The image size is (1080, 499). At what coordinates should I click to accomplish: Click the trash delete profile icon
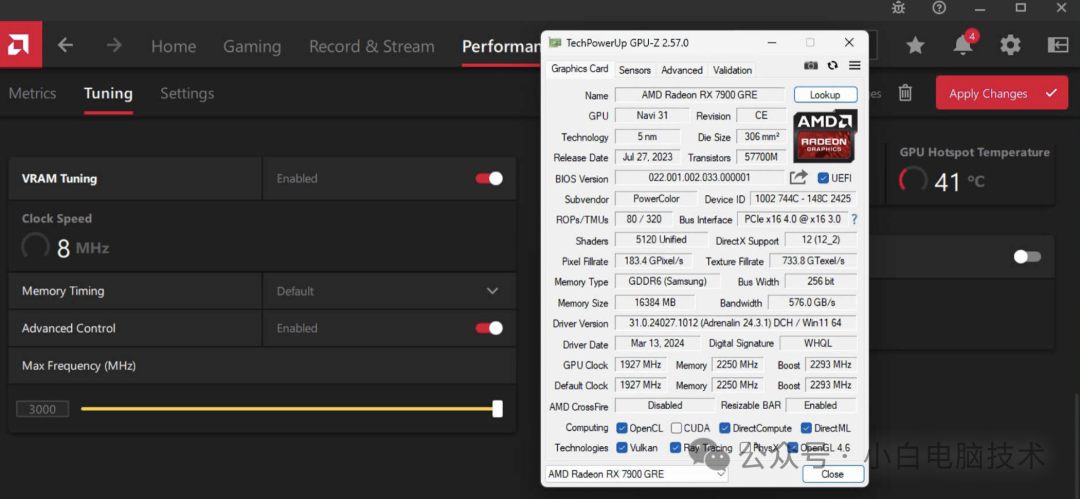pos(906,92)
